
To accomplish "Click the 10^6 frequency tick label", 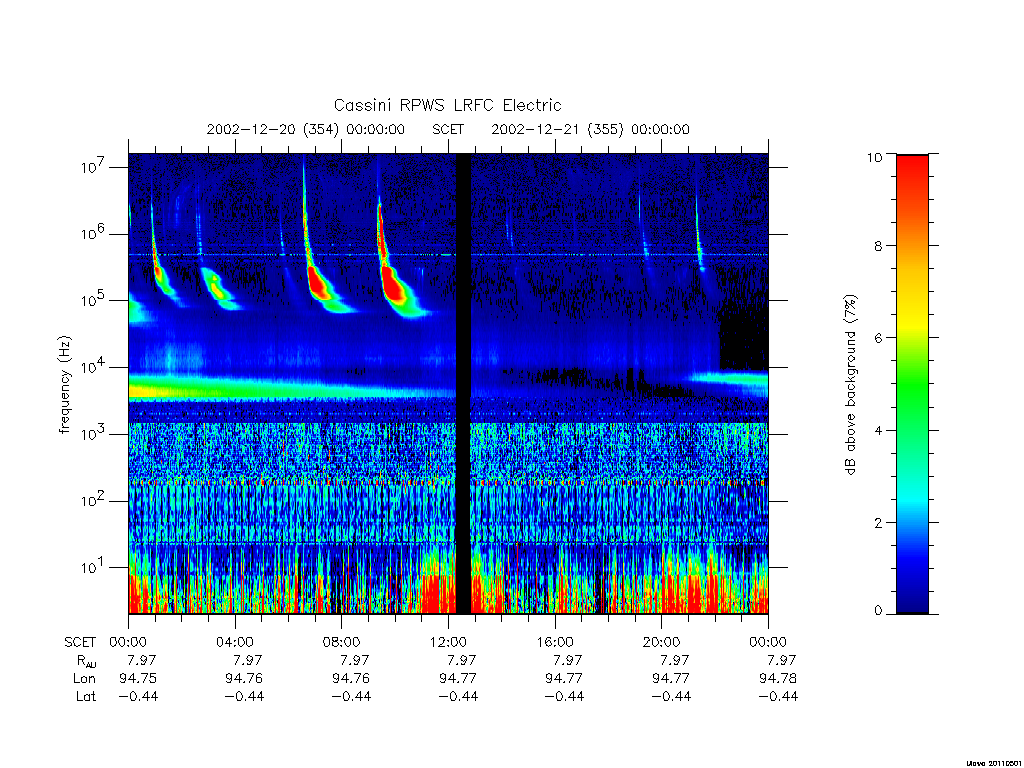I will point(94,232).
